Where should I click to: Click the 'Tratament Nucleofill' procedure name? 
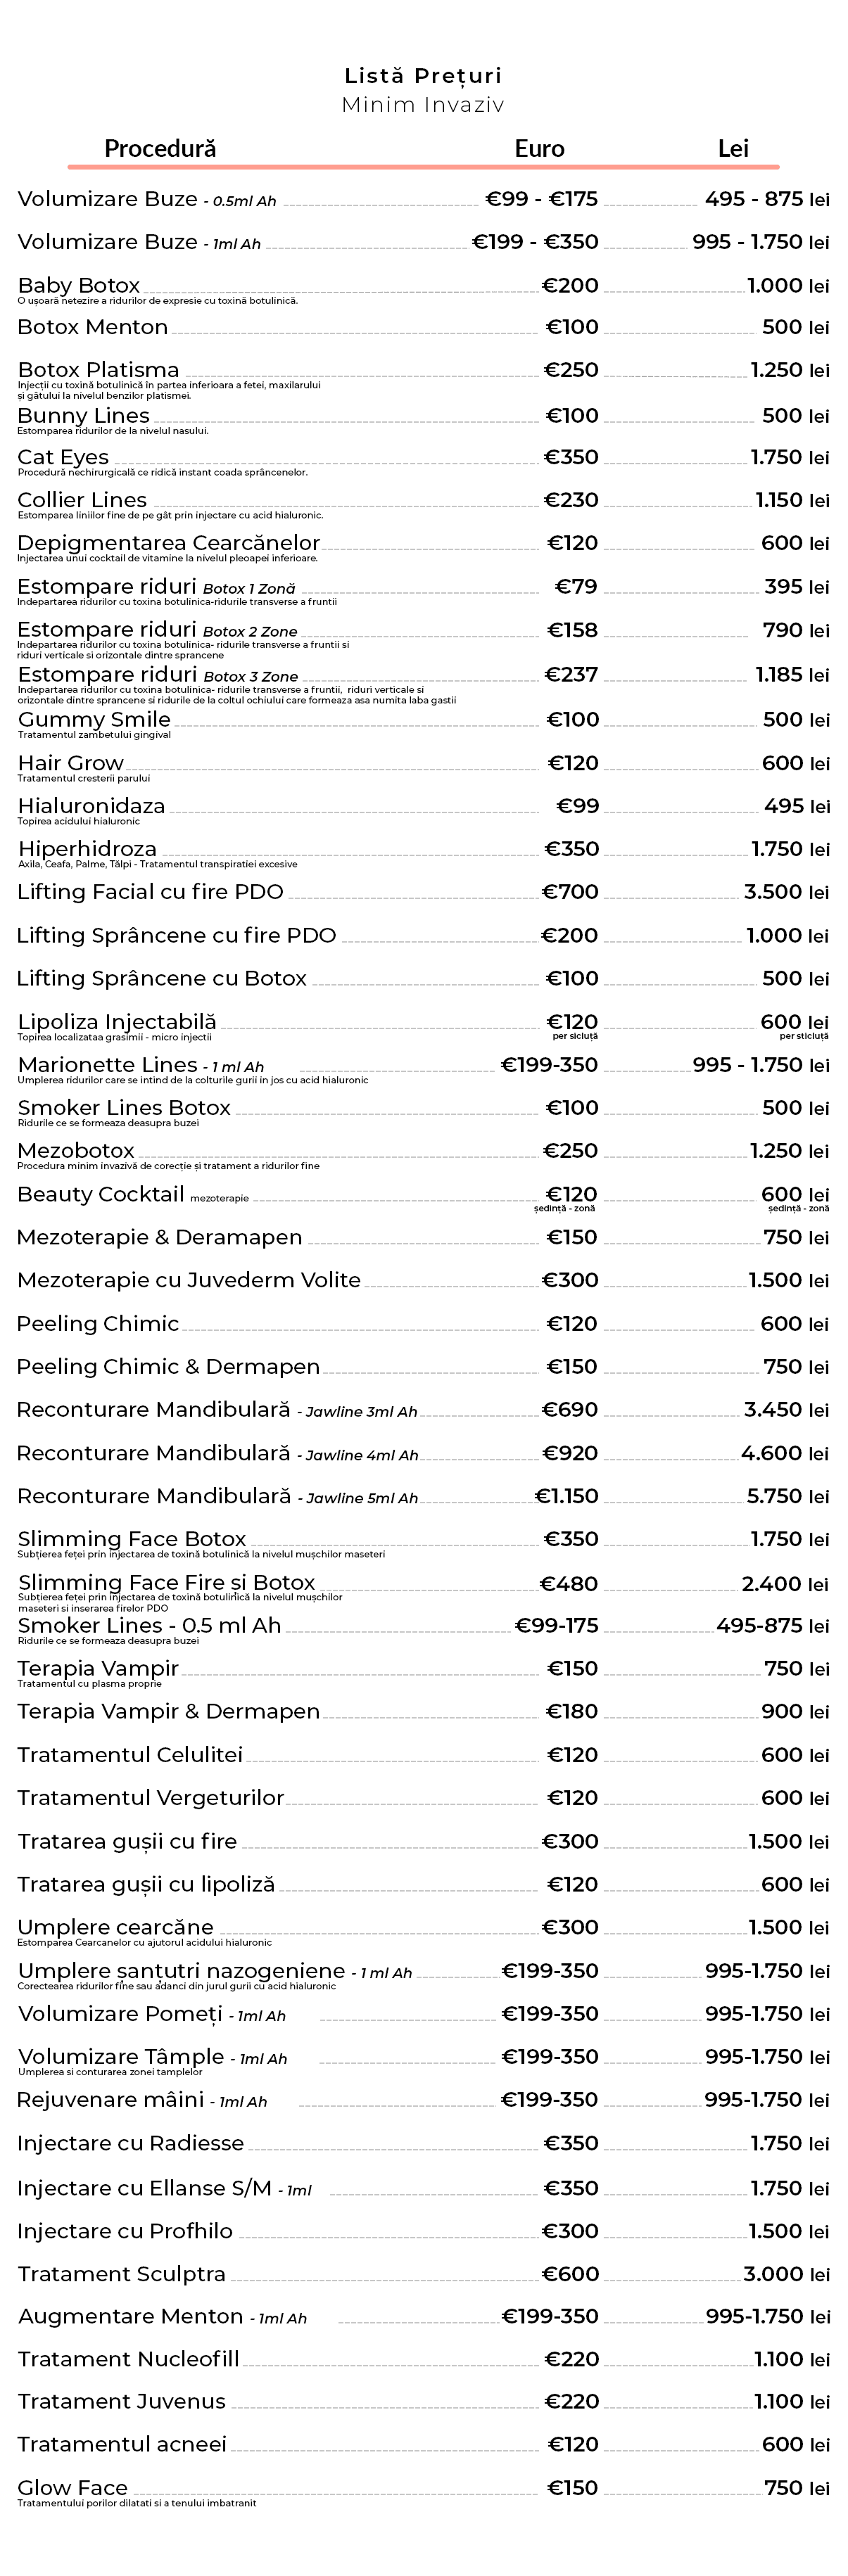point(128,2359)
